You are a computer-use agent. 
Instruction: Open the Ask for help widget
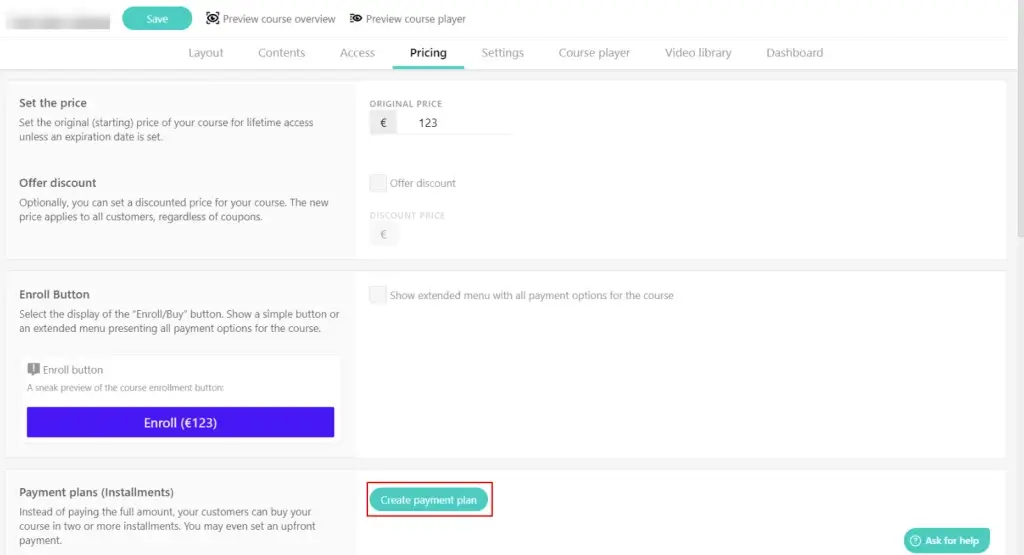[x=947, y=541]
